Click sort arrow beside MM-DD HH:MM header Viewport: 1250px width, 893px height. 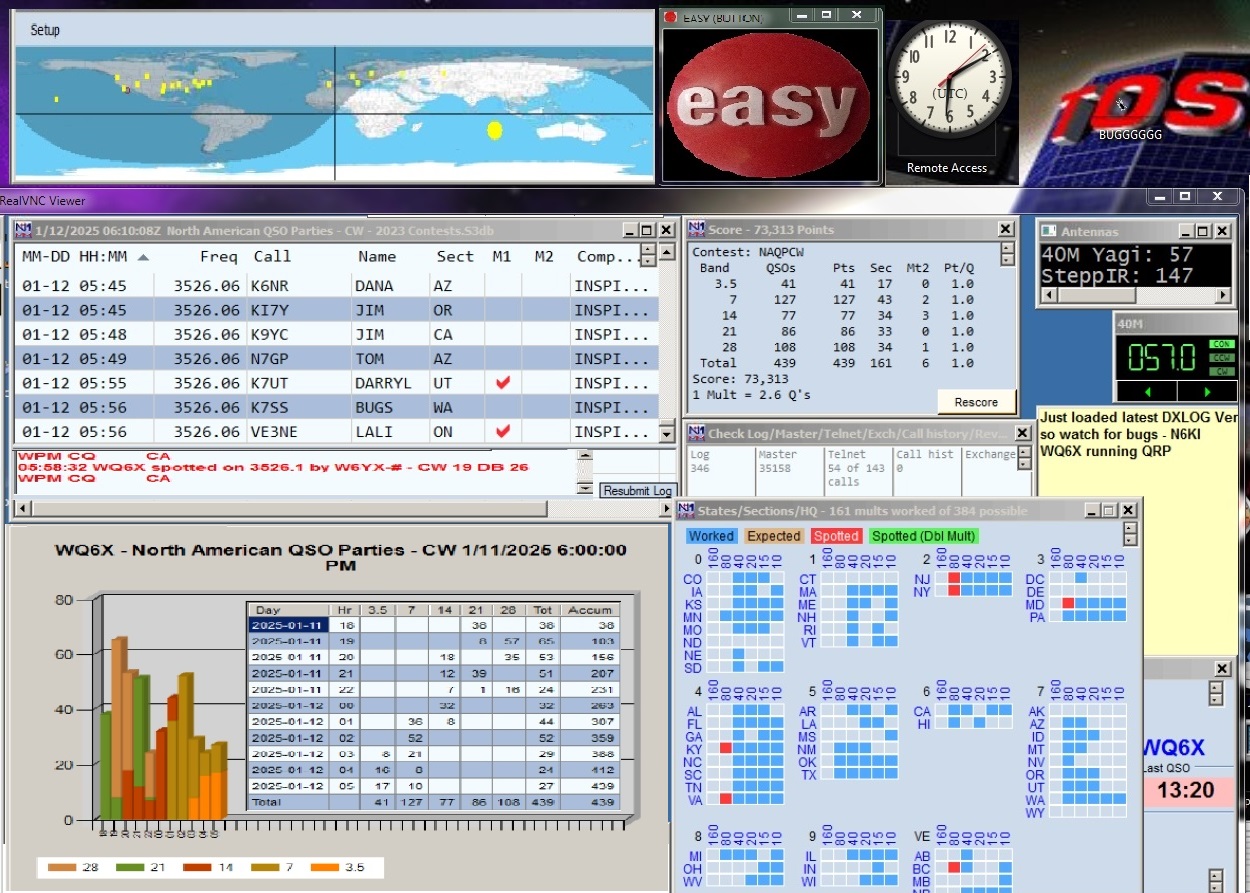click(x=143, y=257)
